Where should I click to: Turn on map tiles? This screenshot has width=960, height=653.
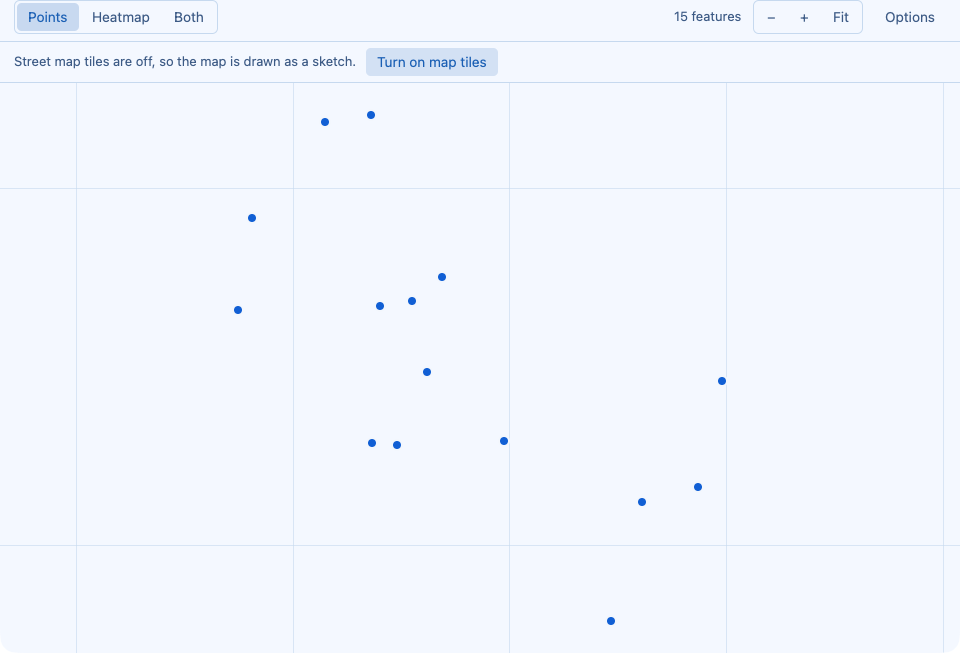pyautogui.click(x=432, y=62)
